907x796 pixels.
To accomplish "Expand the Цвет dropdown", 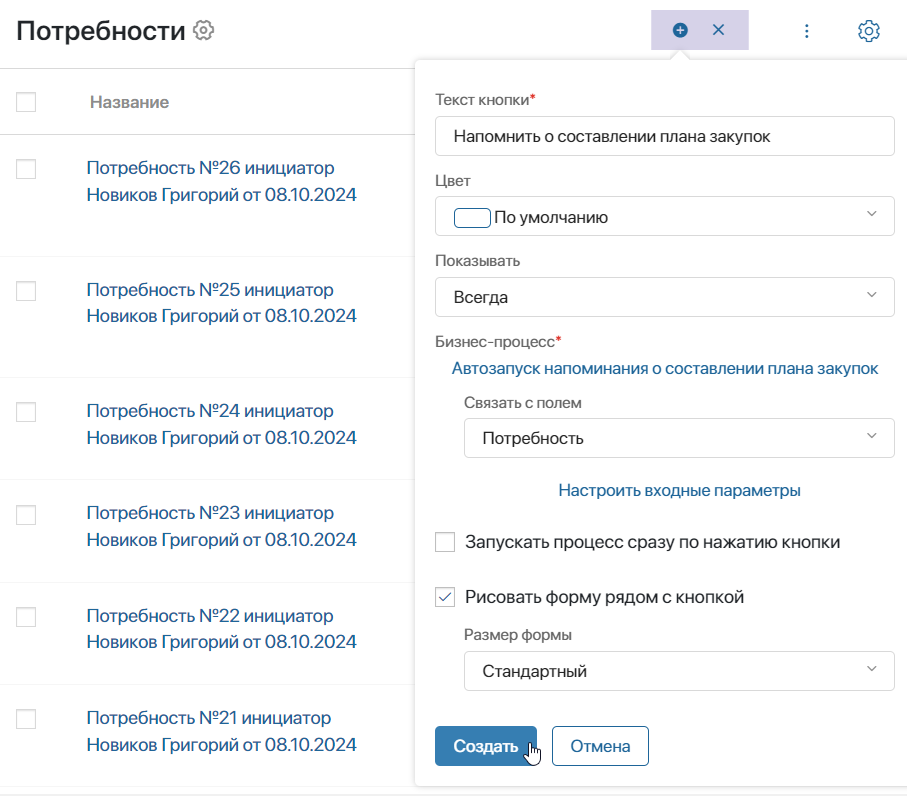I will coord(665,216).
